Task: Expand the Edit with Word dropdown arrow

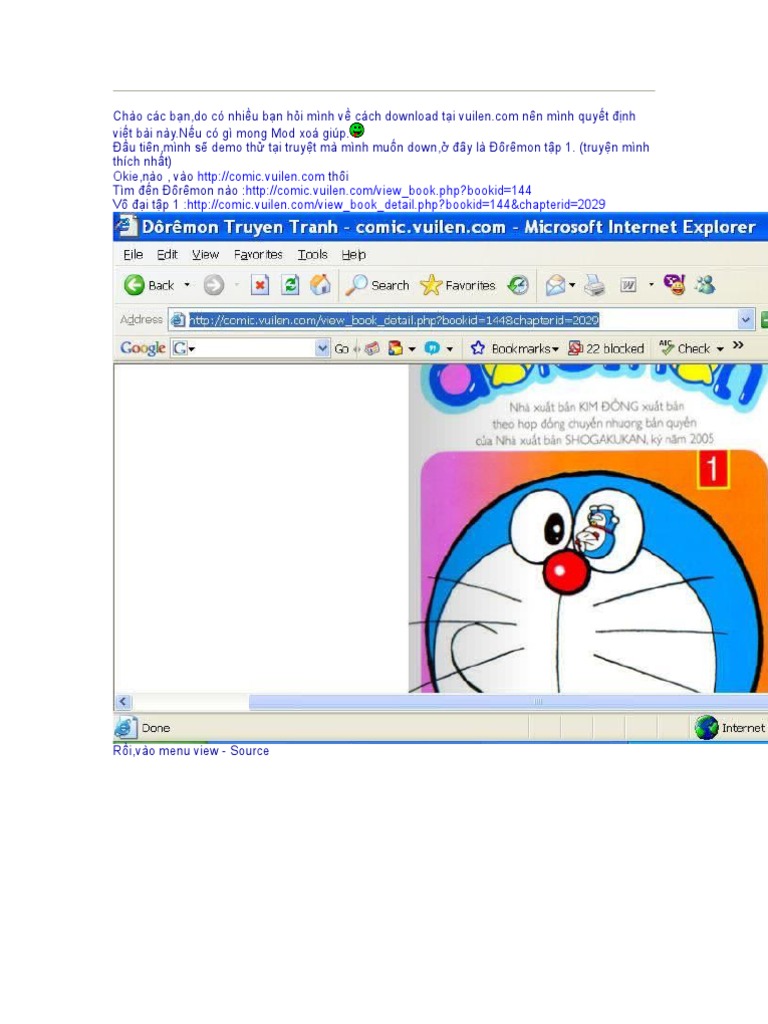Action: pyautogui.click(x=651, y=285)
